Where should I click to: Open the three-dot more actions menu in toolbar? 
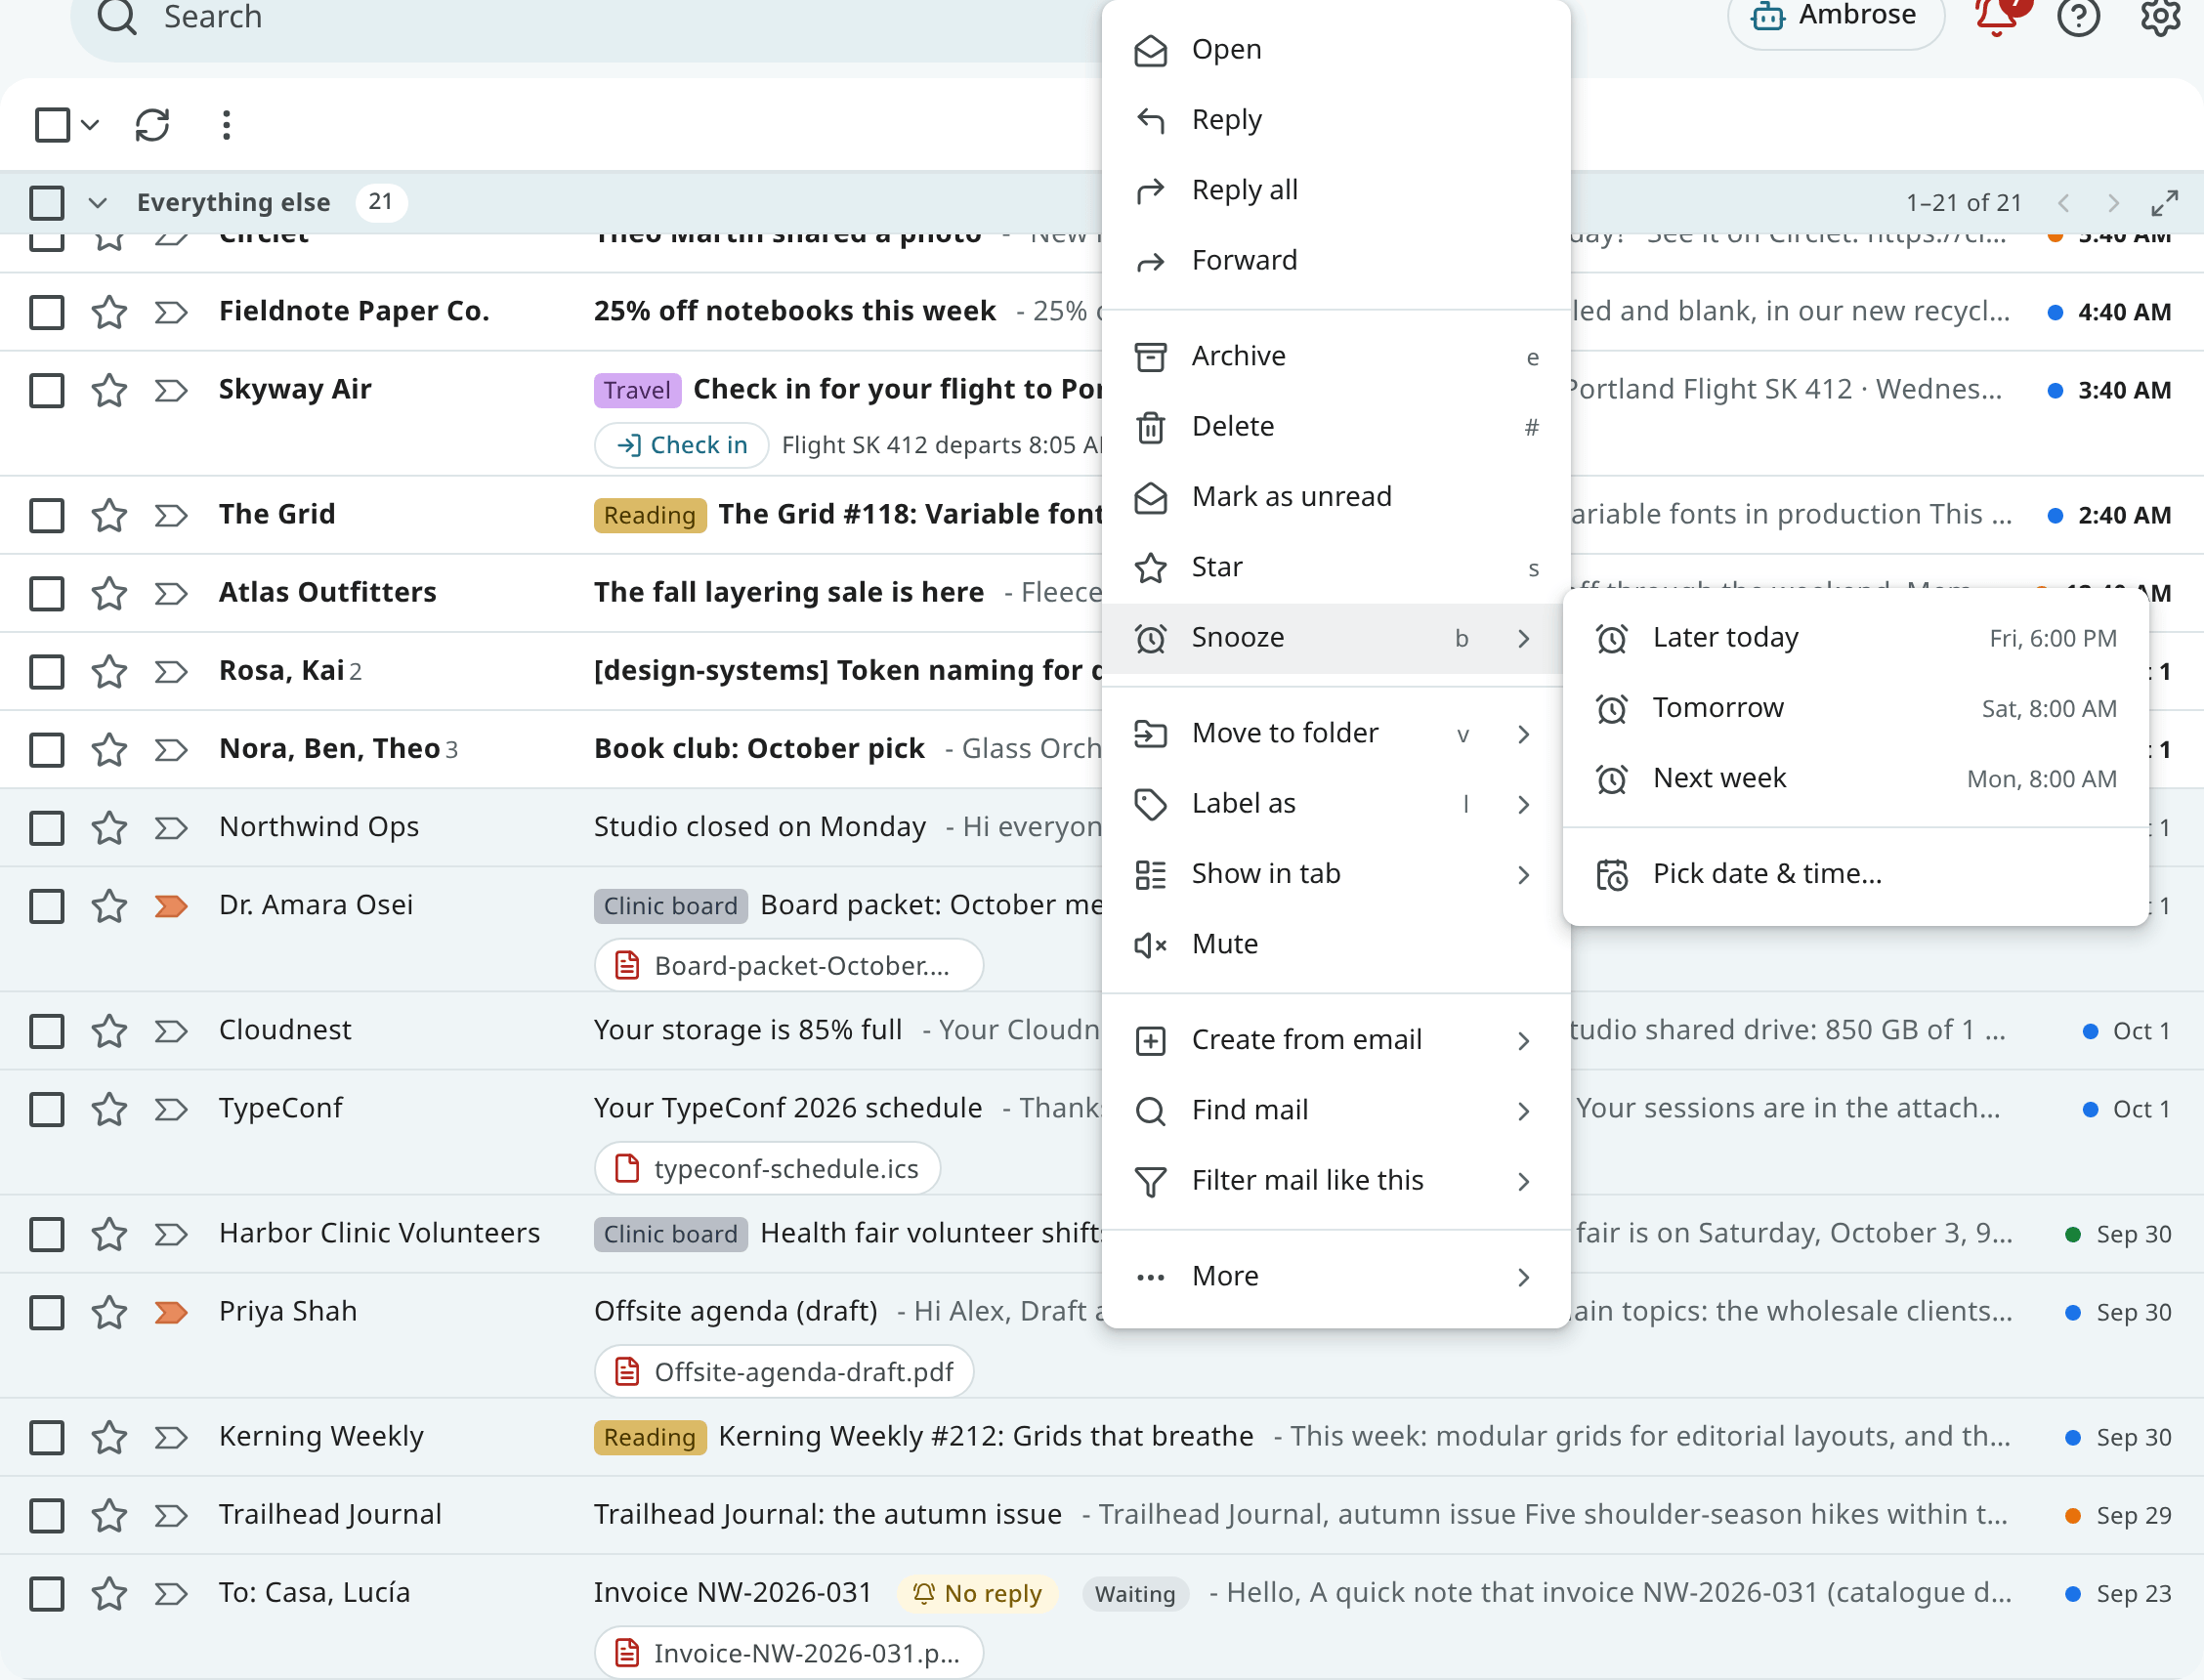pyautogui.click(x=227, y=125)
